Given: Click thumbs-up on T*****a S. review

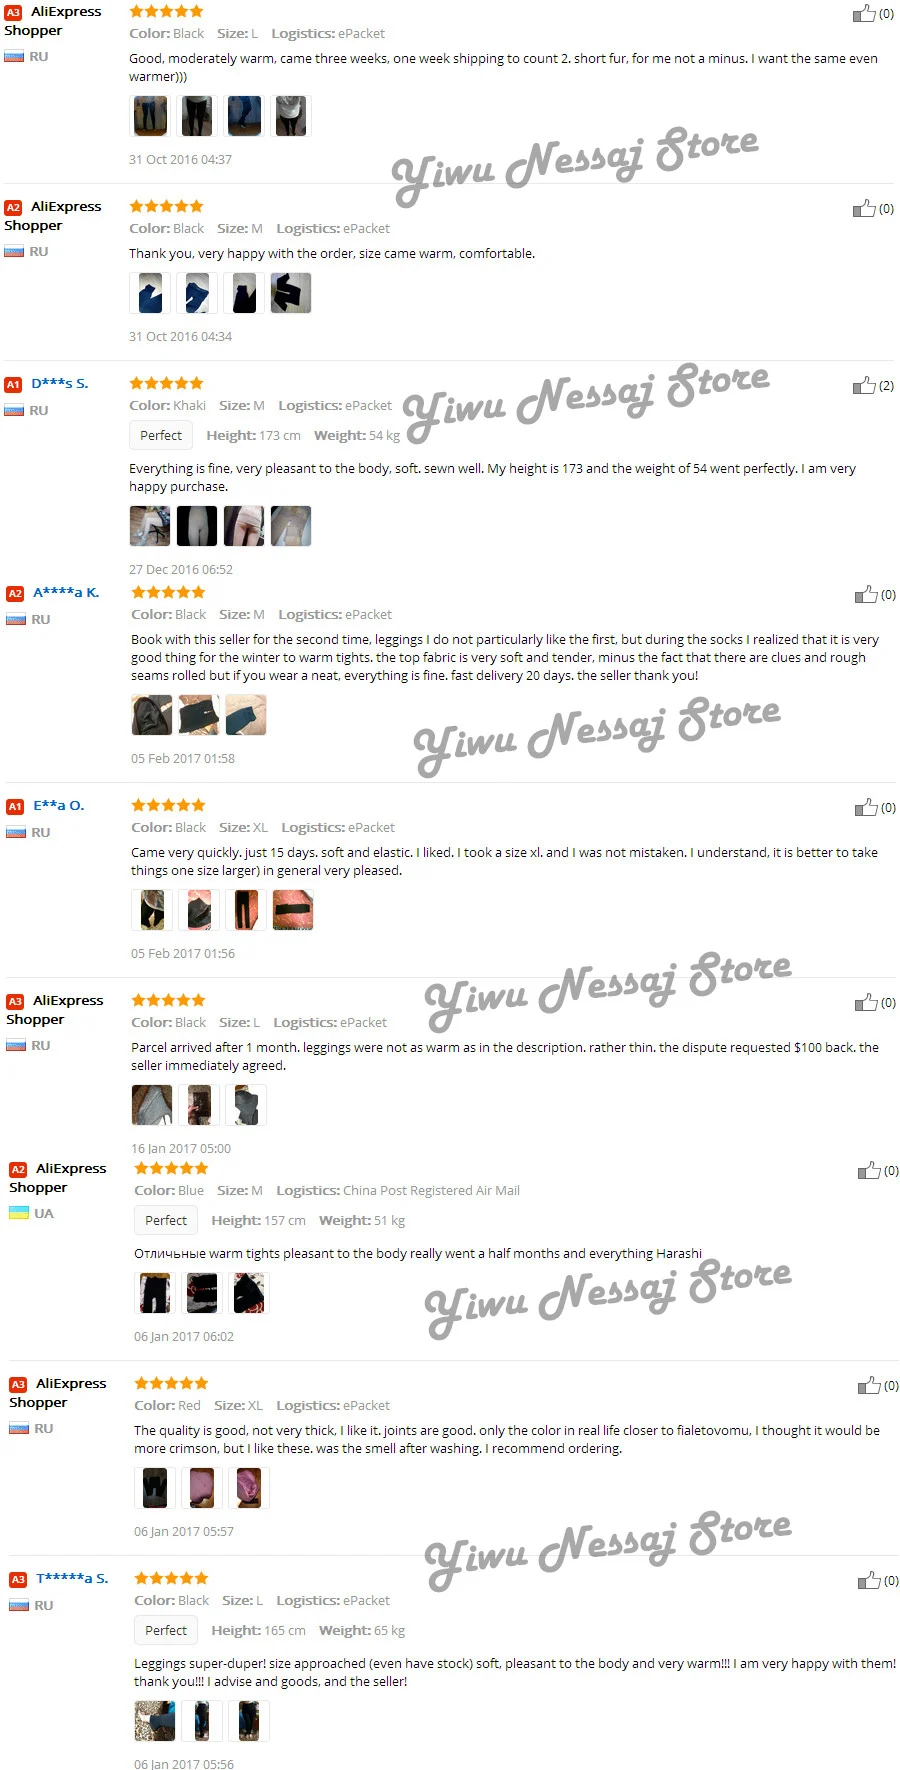Looking at the screenshot, I should point(869,1581).
